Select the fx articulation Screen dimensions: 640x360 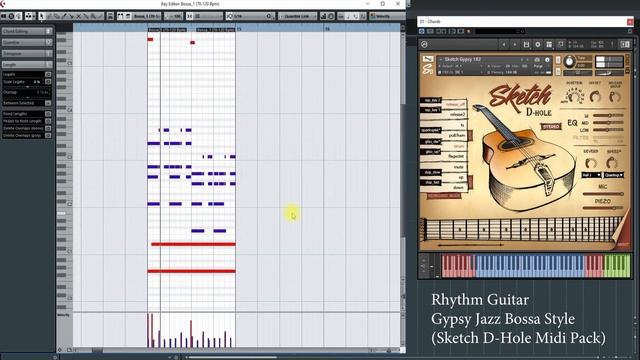(462, 125)
